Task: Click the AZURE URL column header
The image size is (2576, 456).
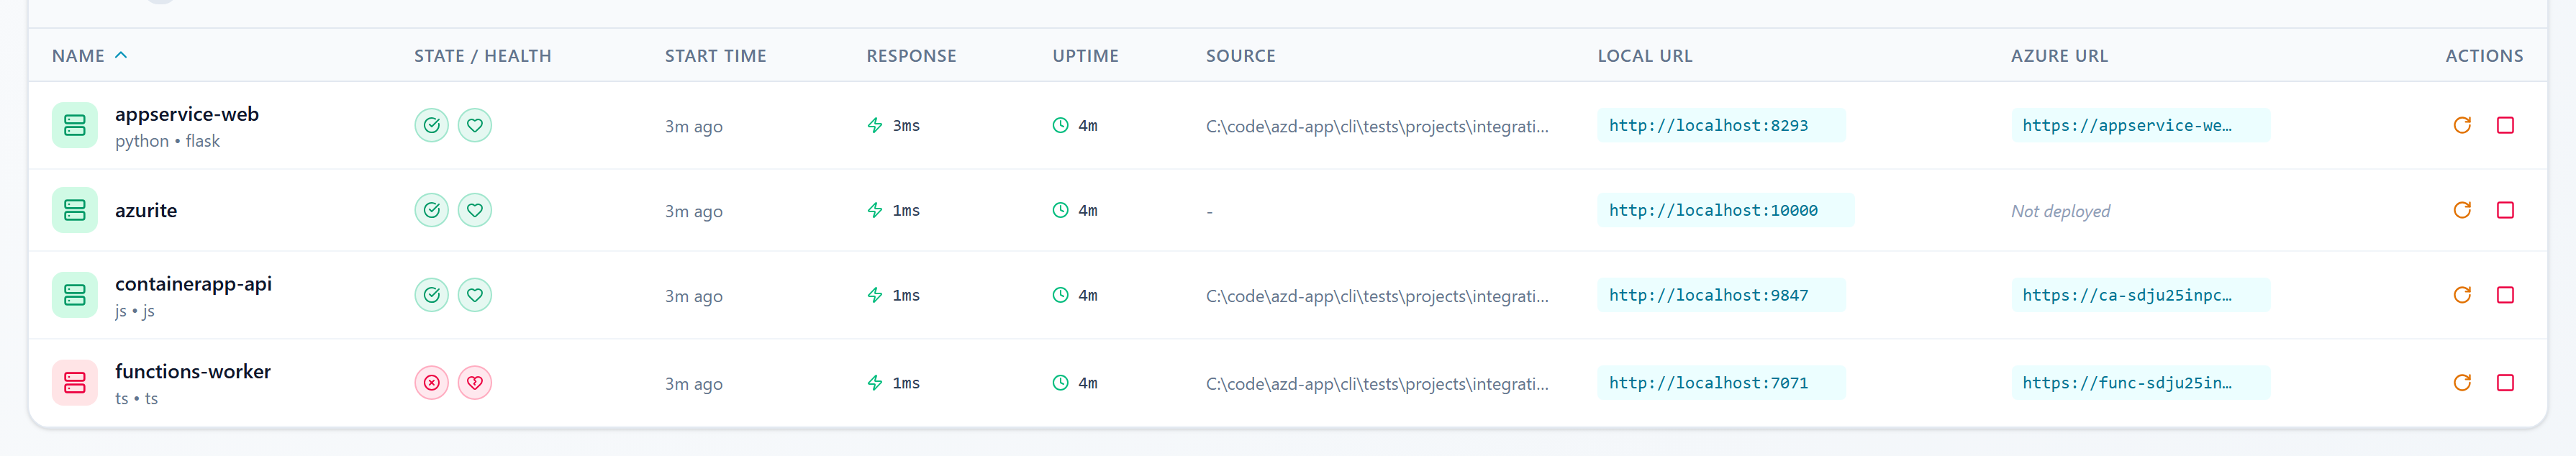Action: click(2059, 56)
